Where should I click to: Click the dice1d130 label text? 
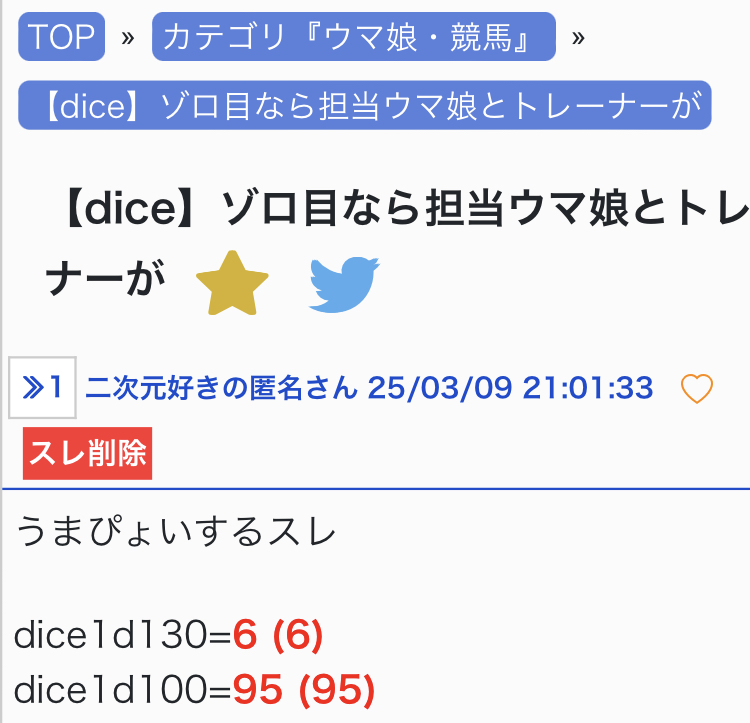[122, 633]
